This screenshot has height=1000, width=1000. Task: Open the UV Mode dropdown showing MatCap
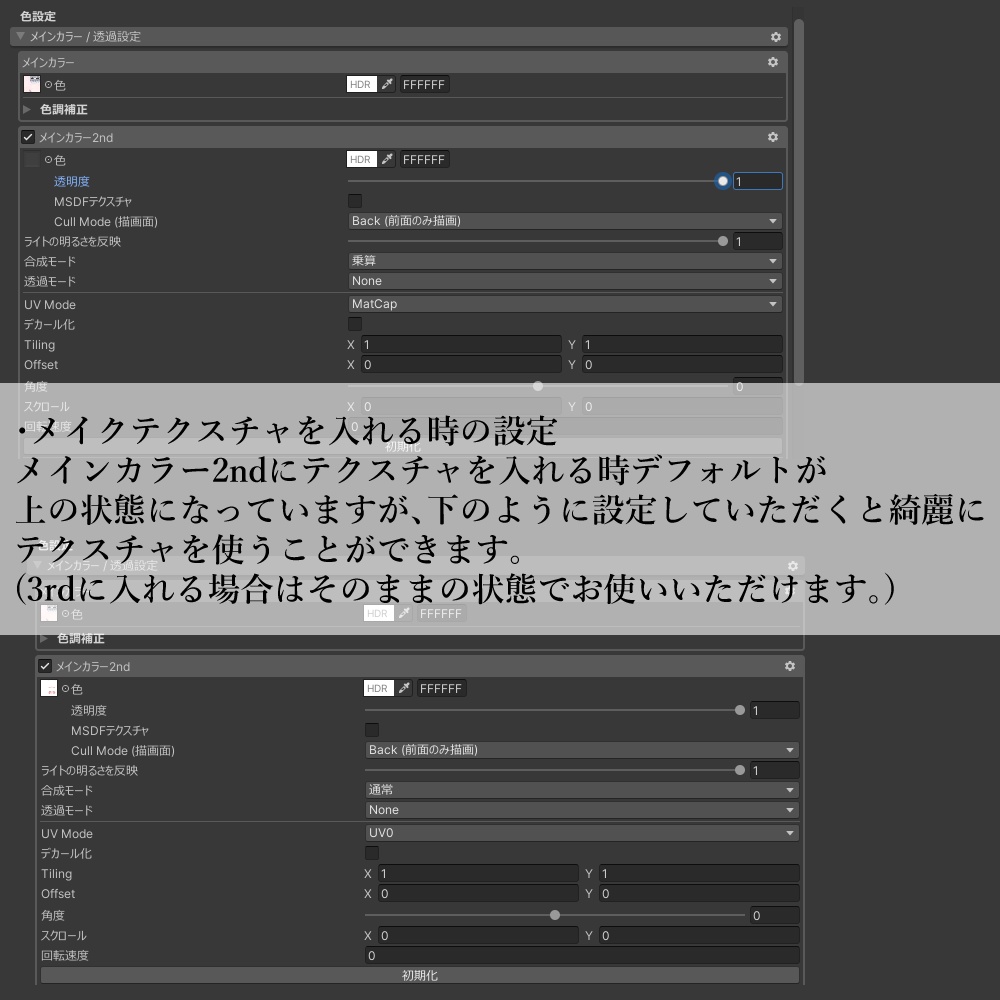pos(565,304)
